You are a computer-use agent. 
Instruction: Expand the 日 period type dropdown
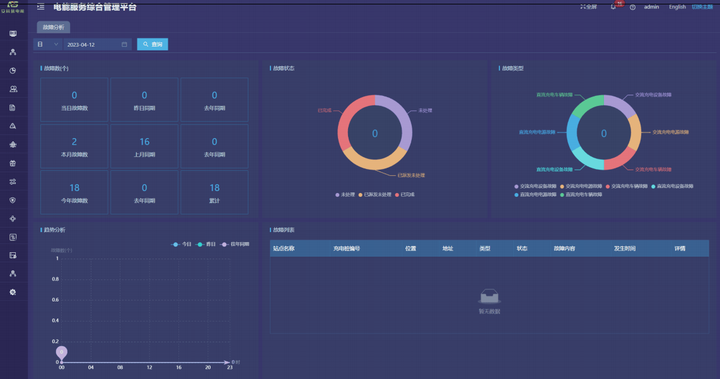coord(48,45)
